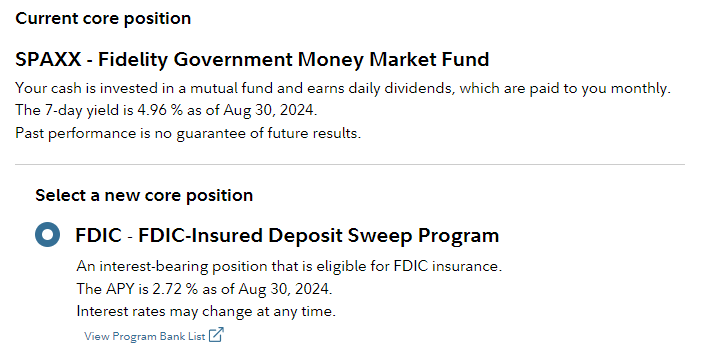Click the 7-day yield 4.96 % value
The height and width of the screenshot is (361, 701).
[160, 110]
